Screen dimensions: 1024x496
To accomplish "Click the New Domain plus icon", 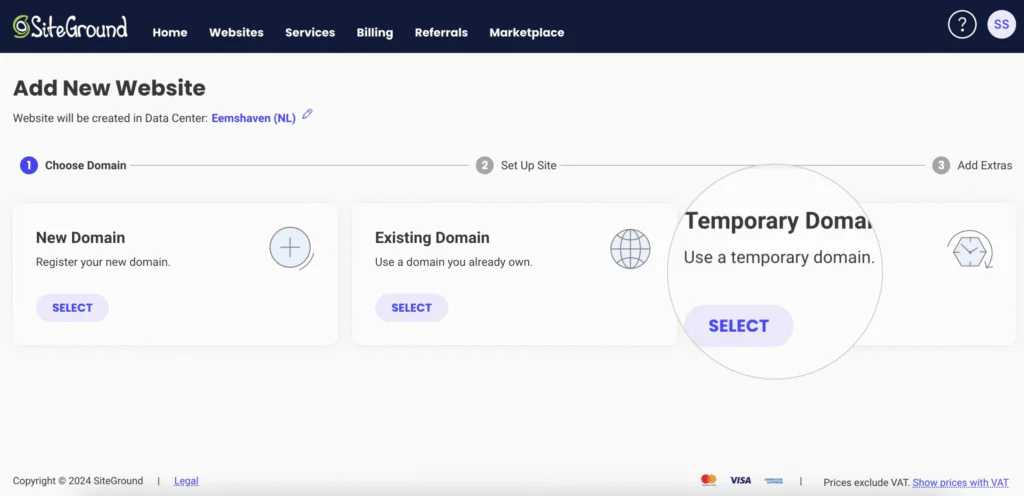I will [x=290, y=247].
